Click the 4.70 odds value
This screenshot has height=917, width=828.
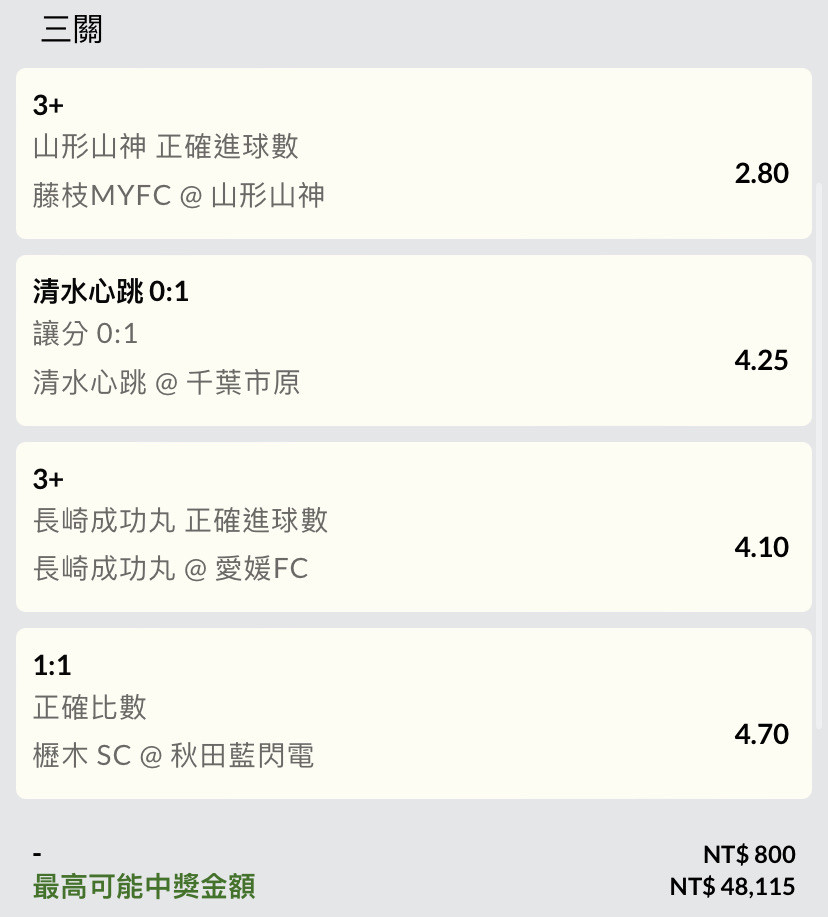pos(761,733)
